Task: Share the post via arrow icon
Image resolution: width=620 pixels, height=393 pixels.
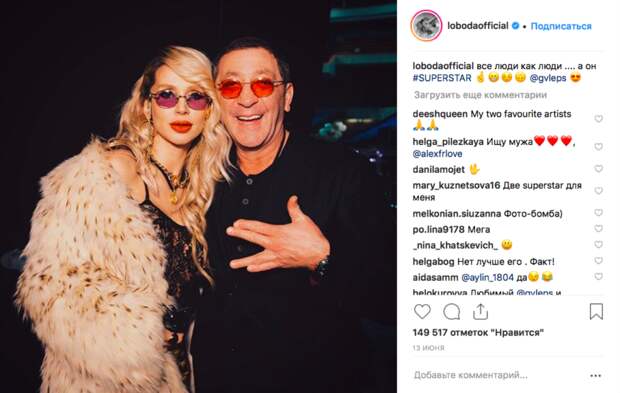Action: pyautogui.click(x=480, y=312)
